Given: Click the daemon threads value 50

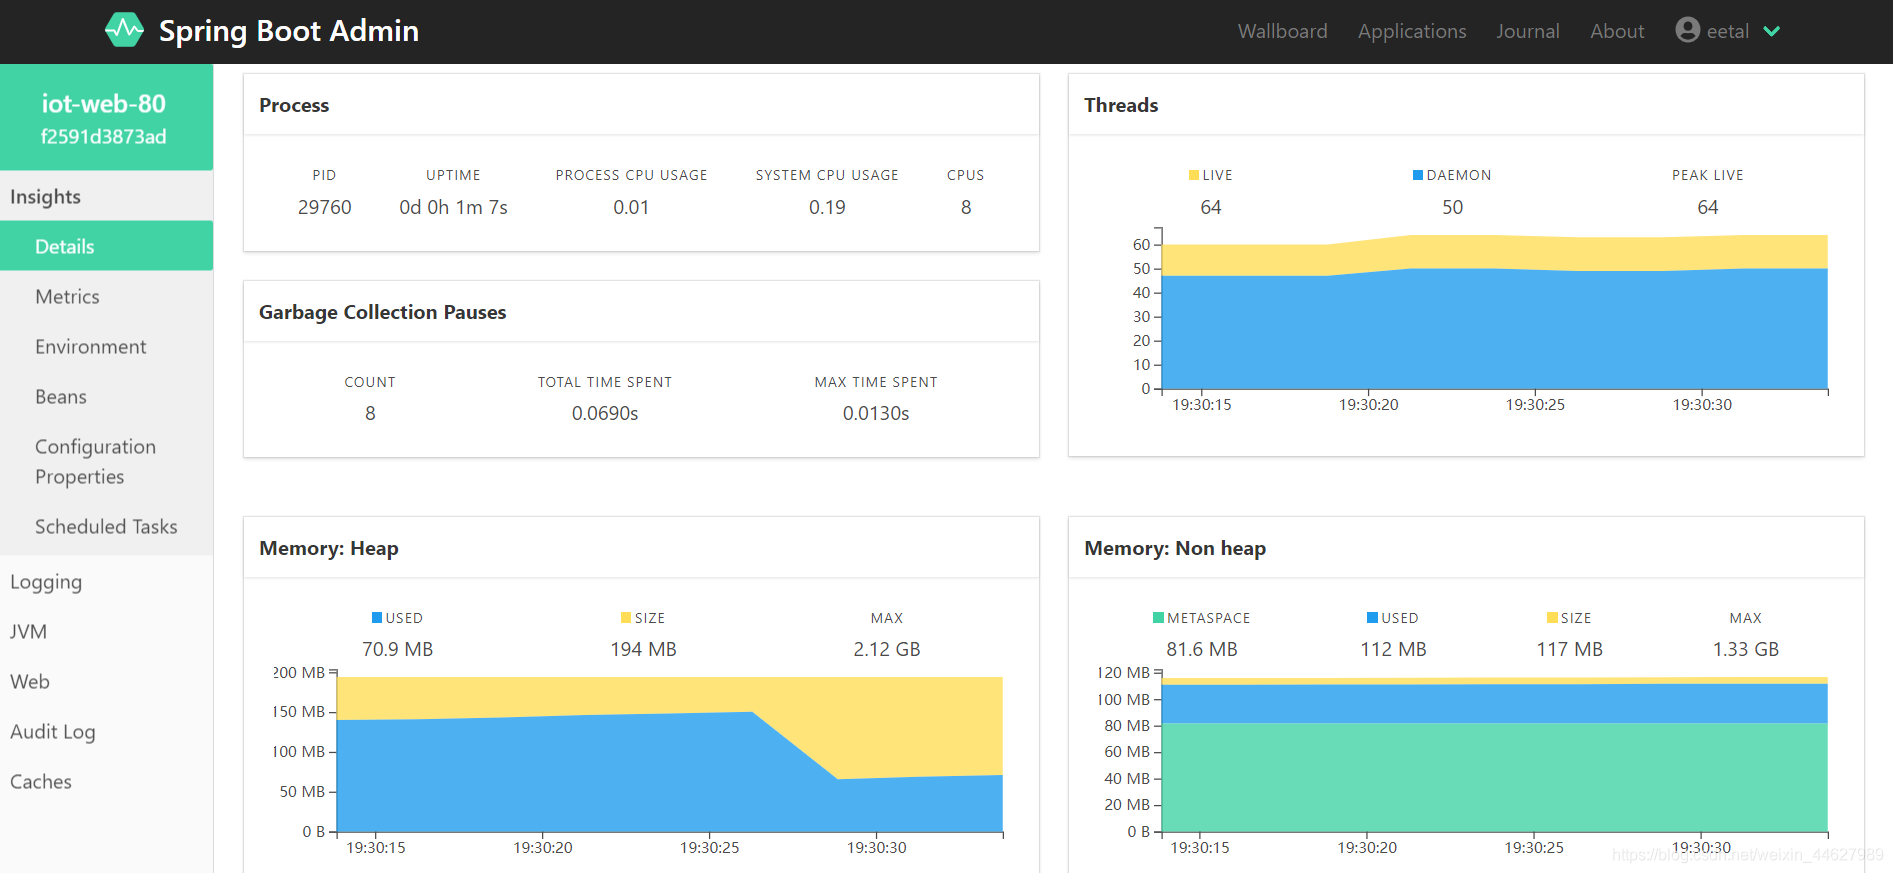Looking at the screenshot, I should coord(1452,207).
